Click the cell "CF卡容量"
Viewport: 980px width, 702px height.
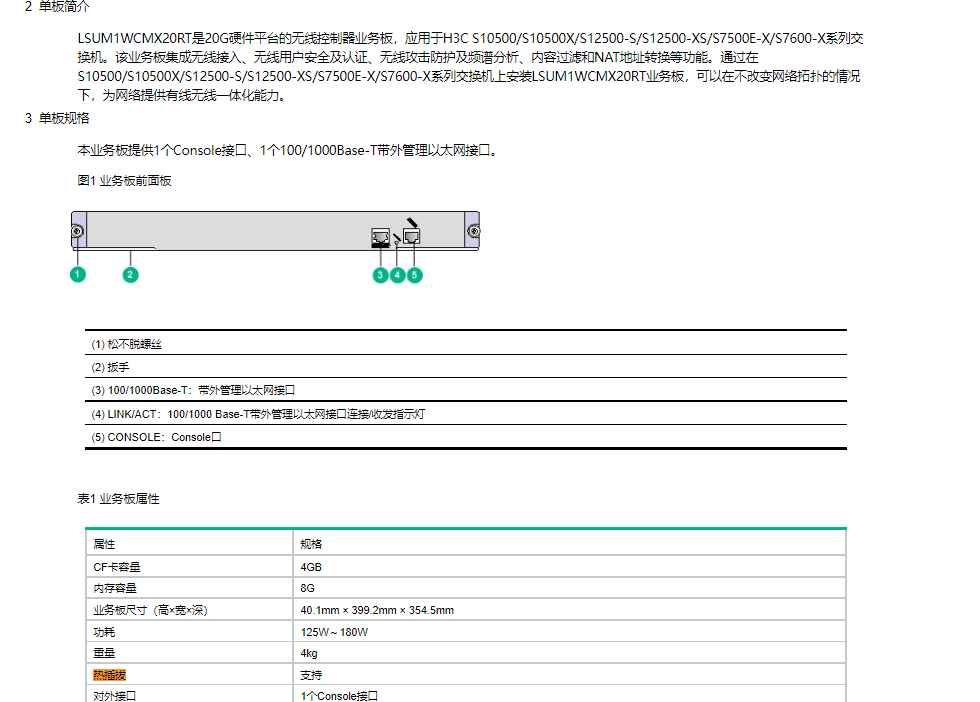(189, 567)
